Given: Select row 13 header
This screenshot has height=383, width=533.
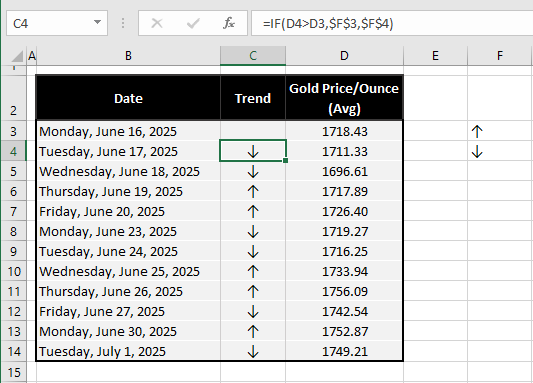Looking at the screenshot, I should click(x=13, y=331).
